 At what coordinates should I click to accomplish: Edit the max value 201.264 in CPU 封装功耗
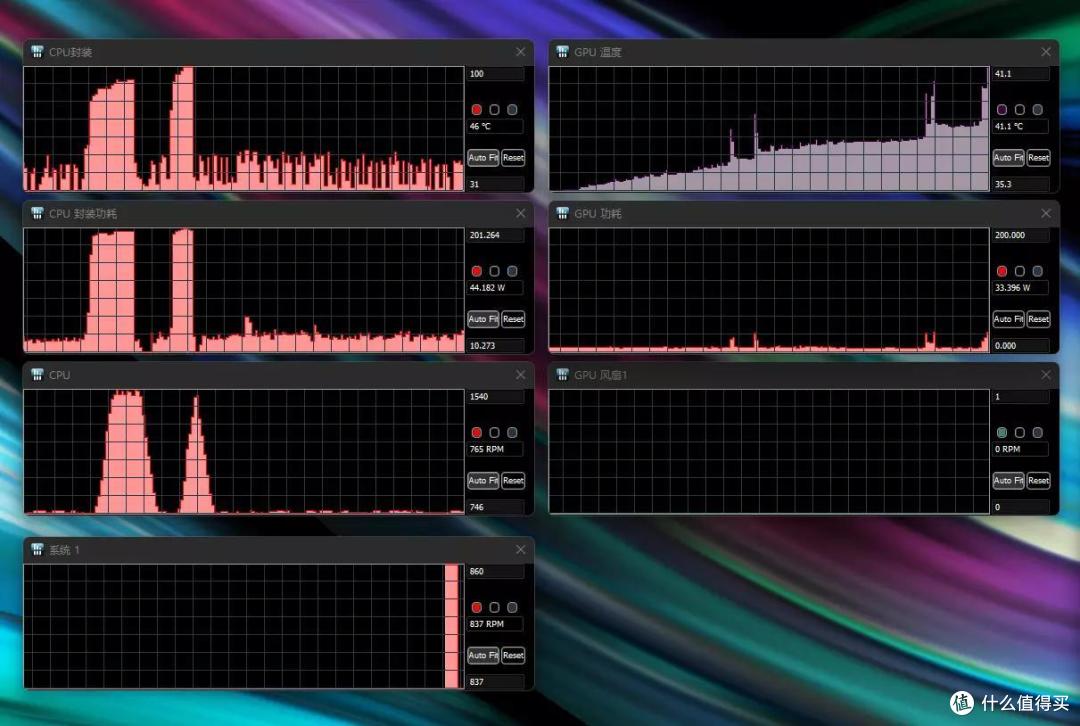(x=496, y=235)
